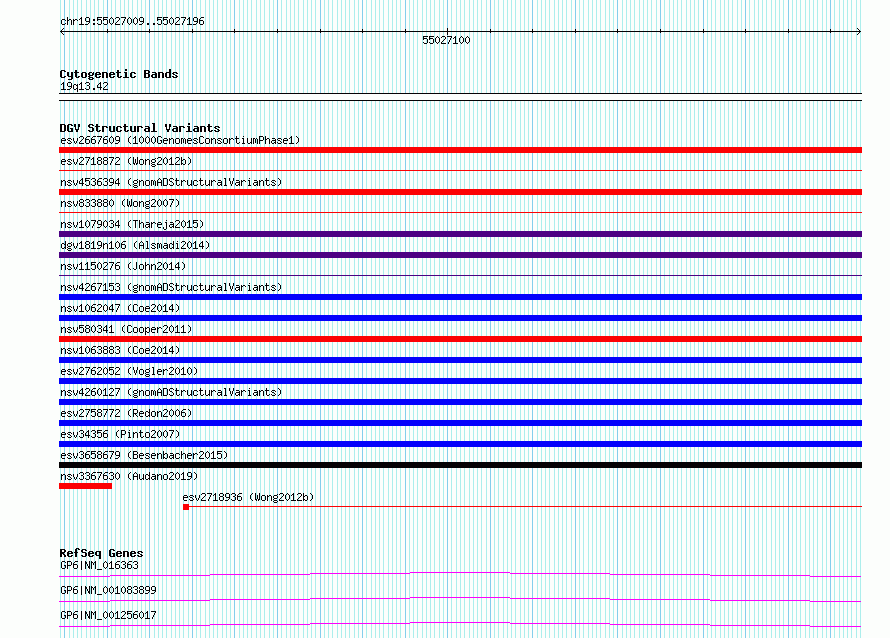Open esv2762052 (Vogler2010) variant
This screenshot has width=890, height=638.
click(129, 371)
